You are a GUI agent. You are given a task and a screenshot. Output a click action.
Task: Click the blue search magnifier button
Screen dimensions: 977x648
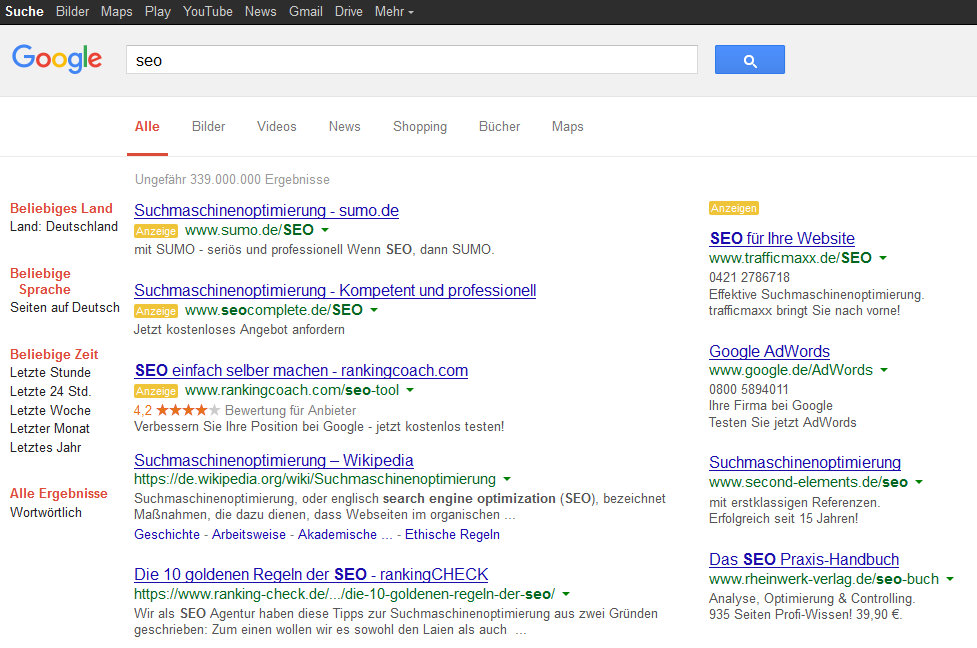point(750,60)
